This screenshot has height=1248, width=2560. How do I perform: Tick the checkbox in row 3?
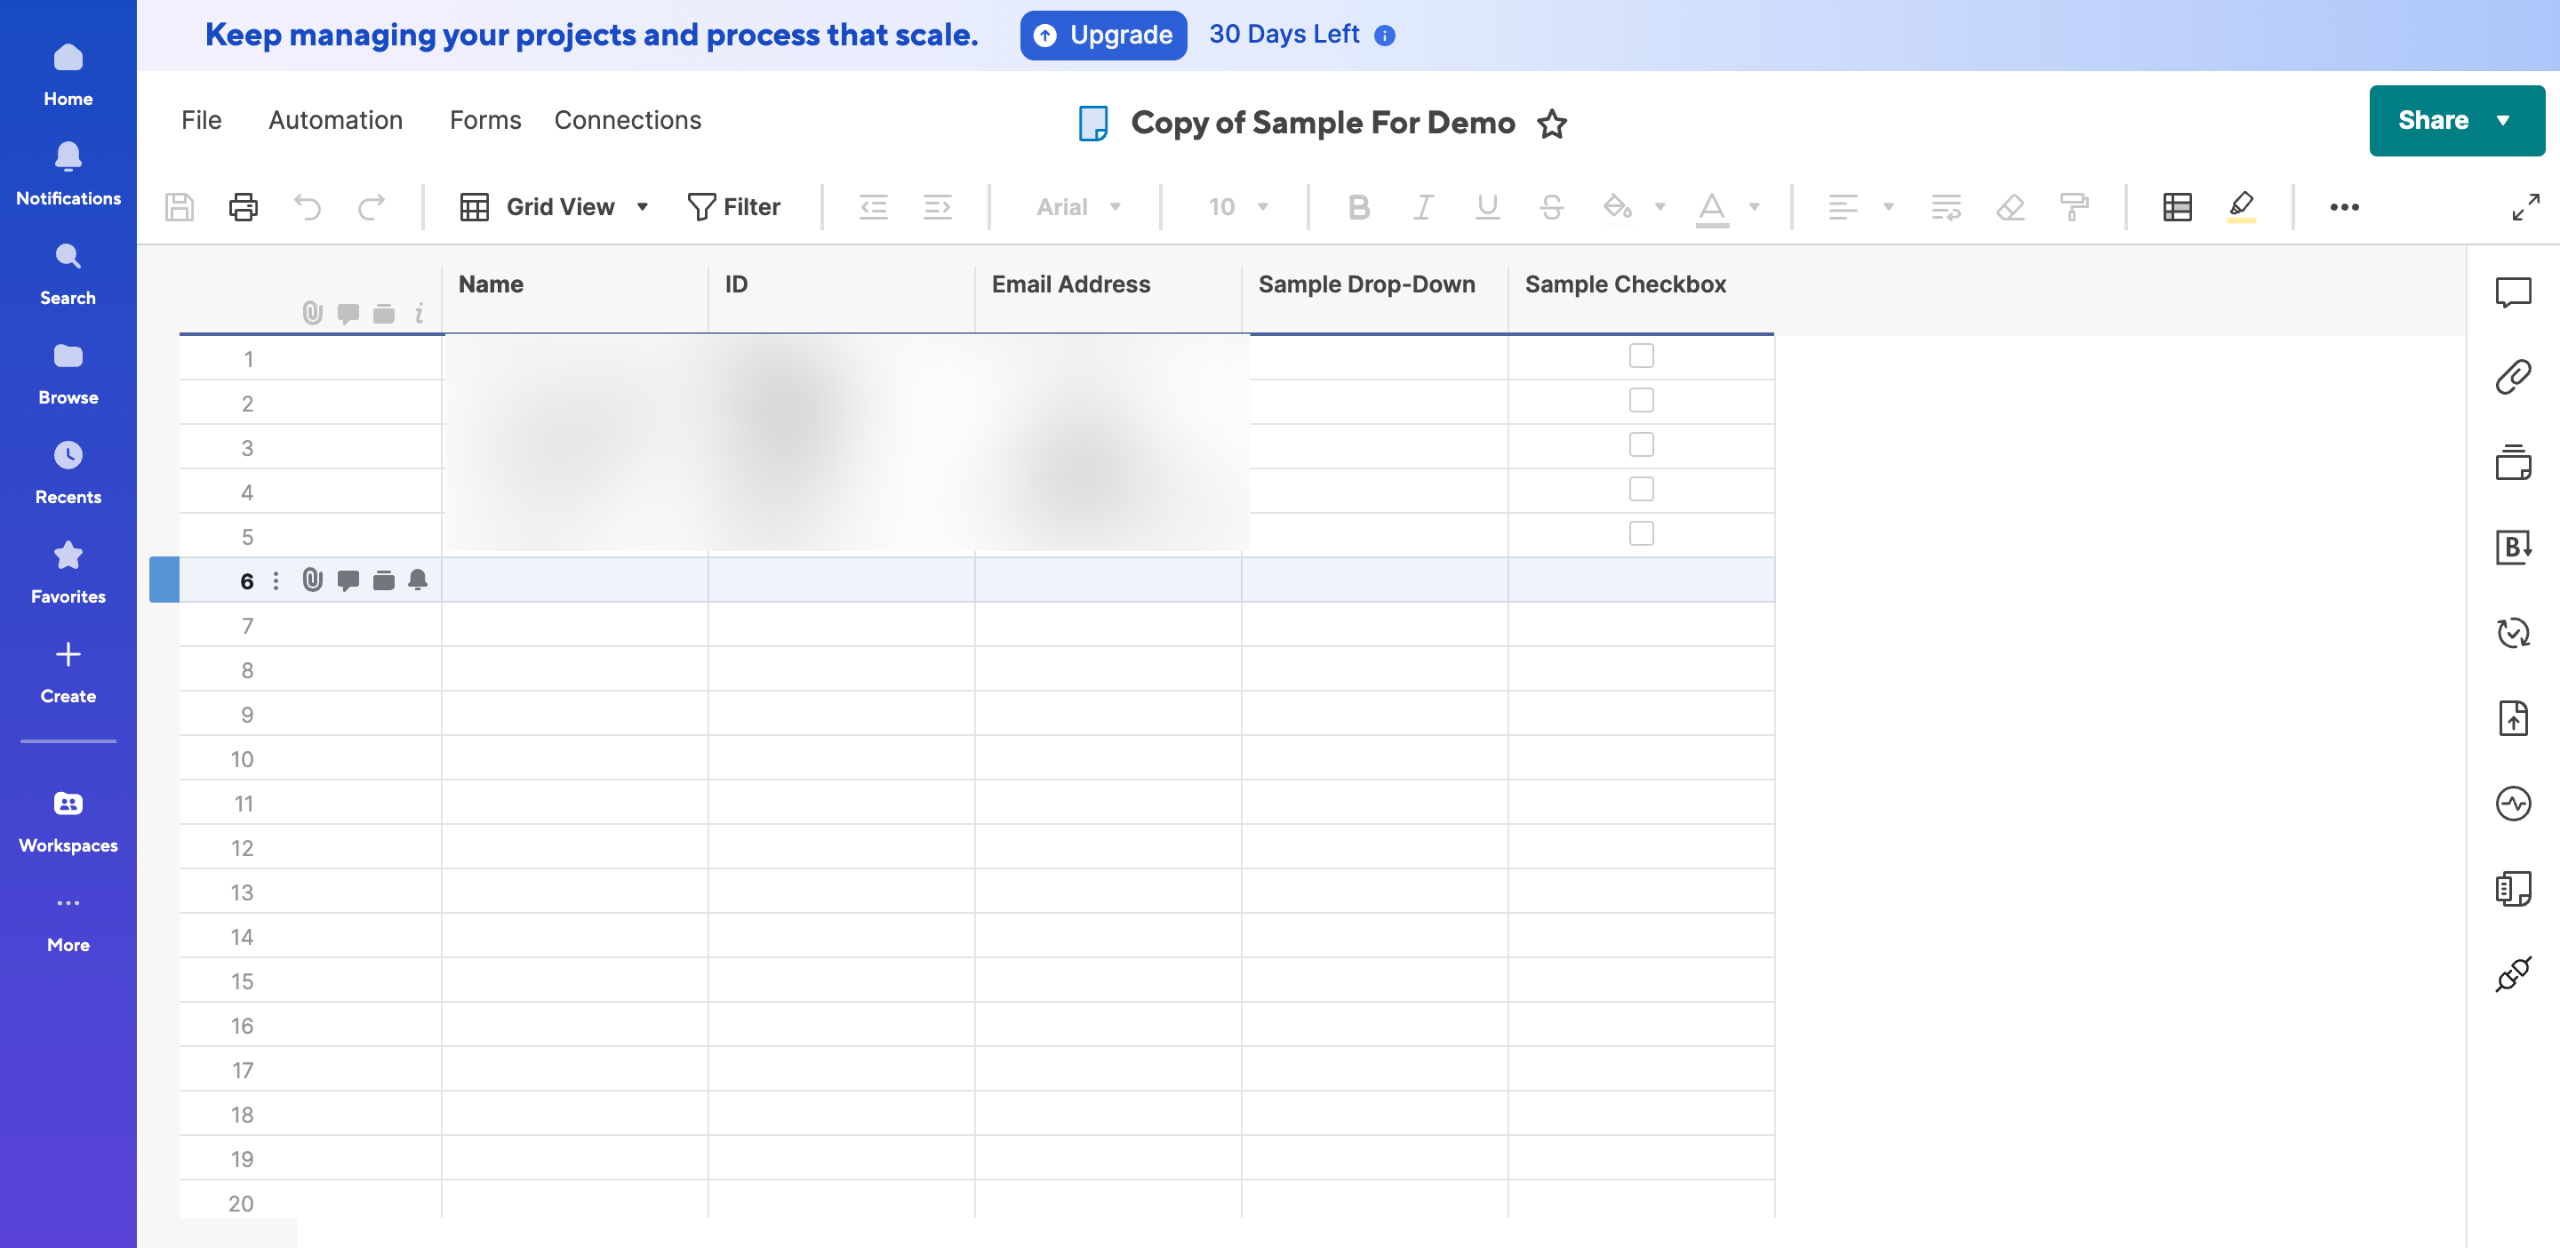point(1641,445)
